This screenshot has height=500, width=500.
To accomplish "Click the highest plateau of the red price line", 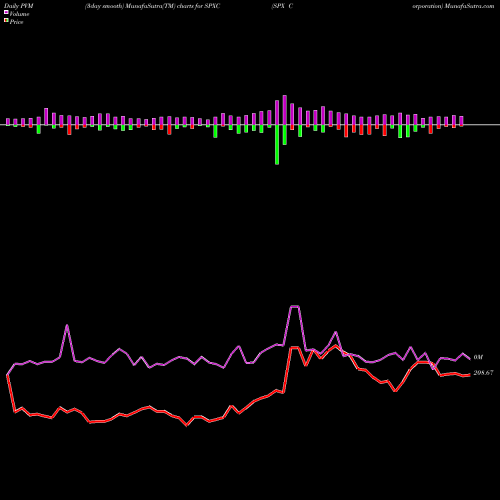I will point(295,348).
